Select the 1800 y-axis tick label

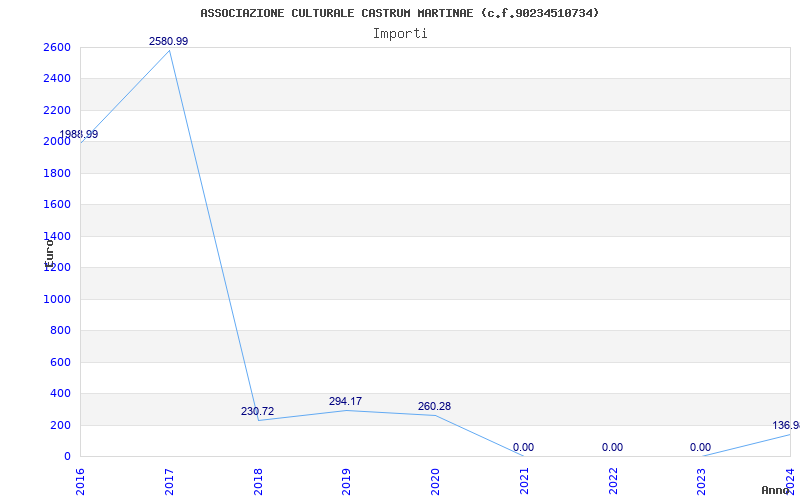pyautogui.click(x=57, y=173)
